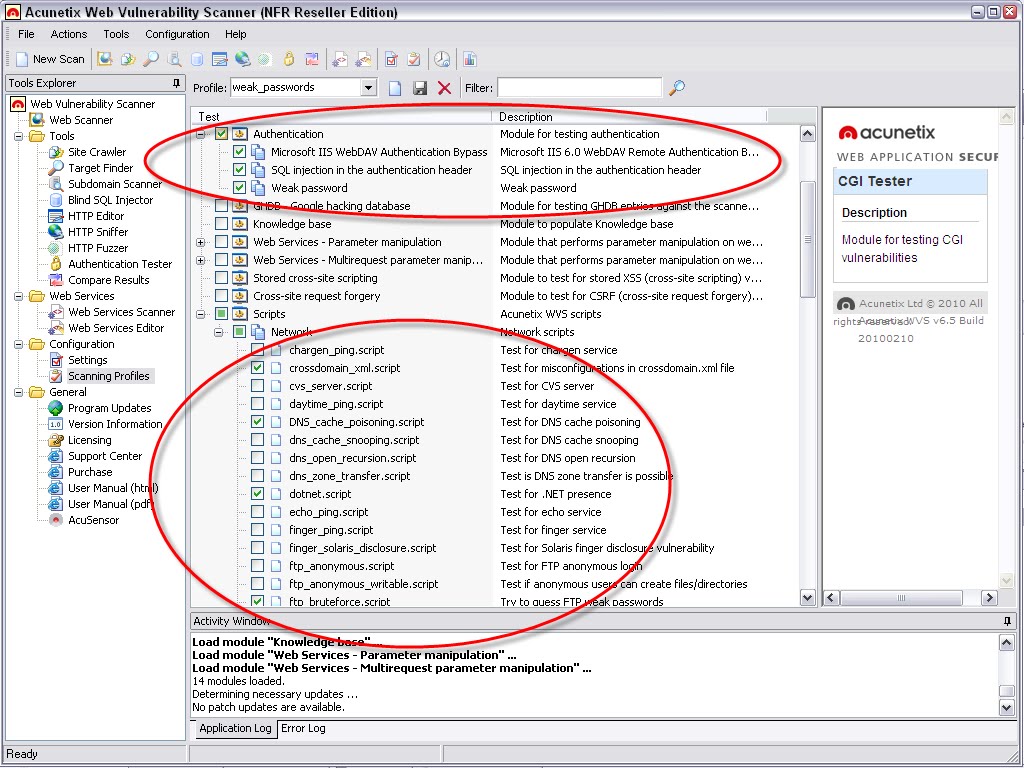
Task: Pin the Activity Window panel
Action: tap(1007, 621)
